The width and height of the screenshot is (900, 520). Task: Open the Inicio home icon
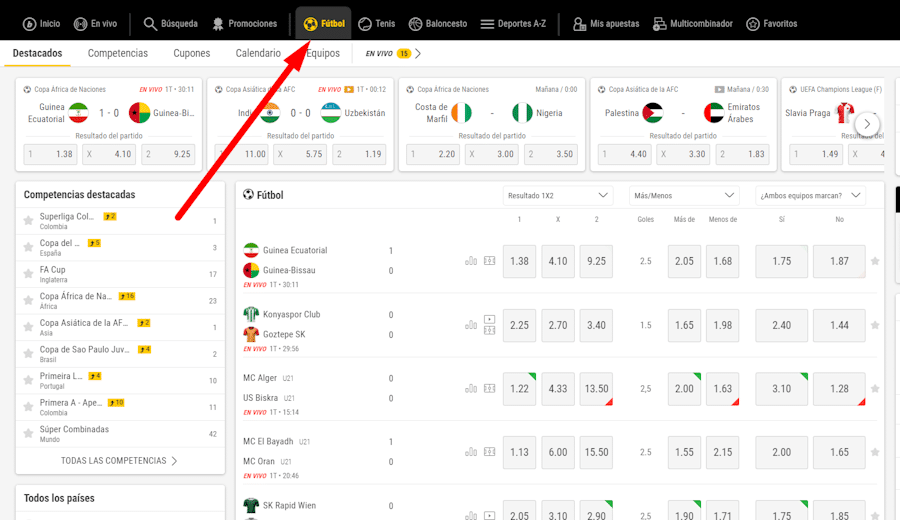29,24
